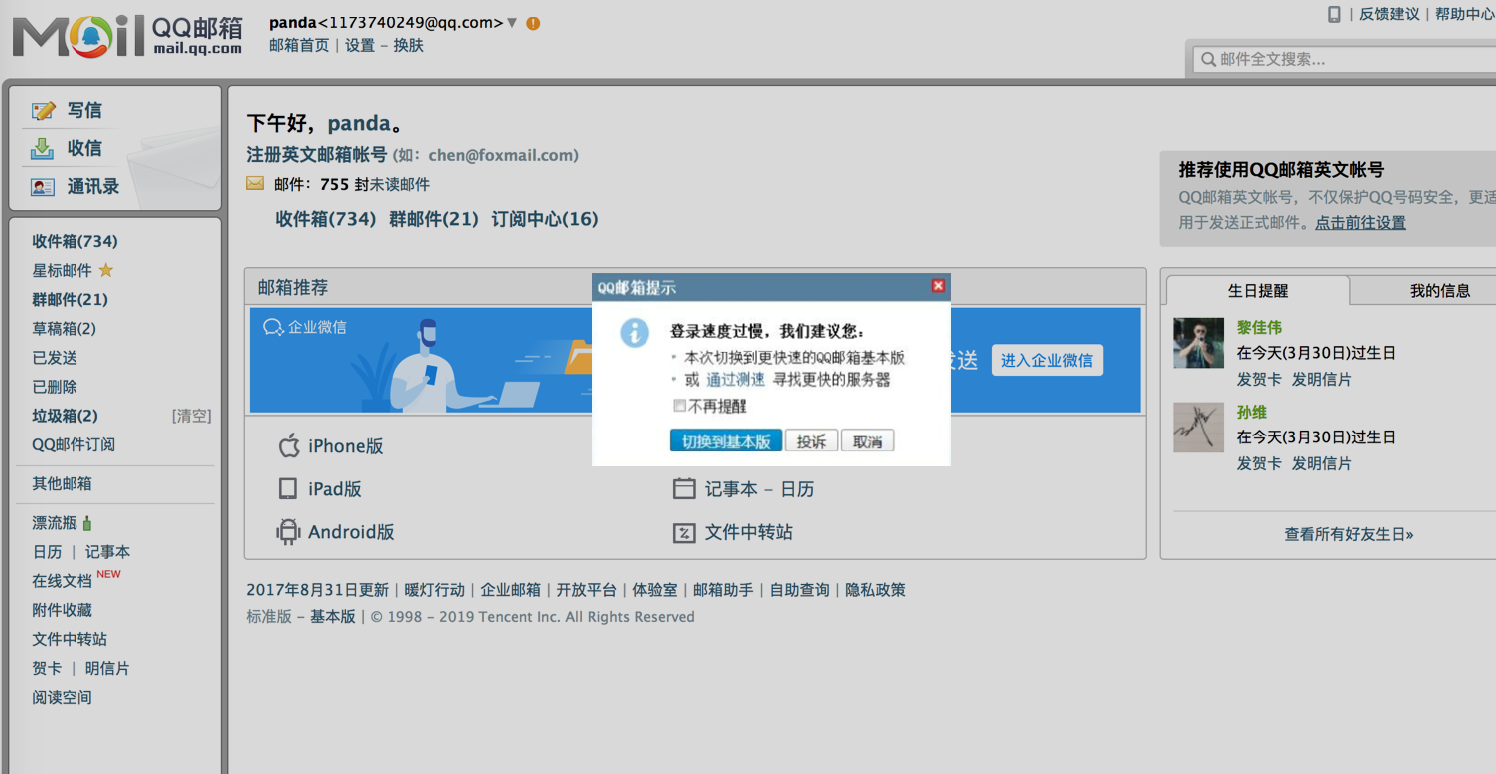Viewport: 1496px width, 774px height.
Task: Click 进入企业微信 button on the banner
Action: click(1047, 360)
